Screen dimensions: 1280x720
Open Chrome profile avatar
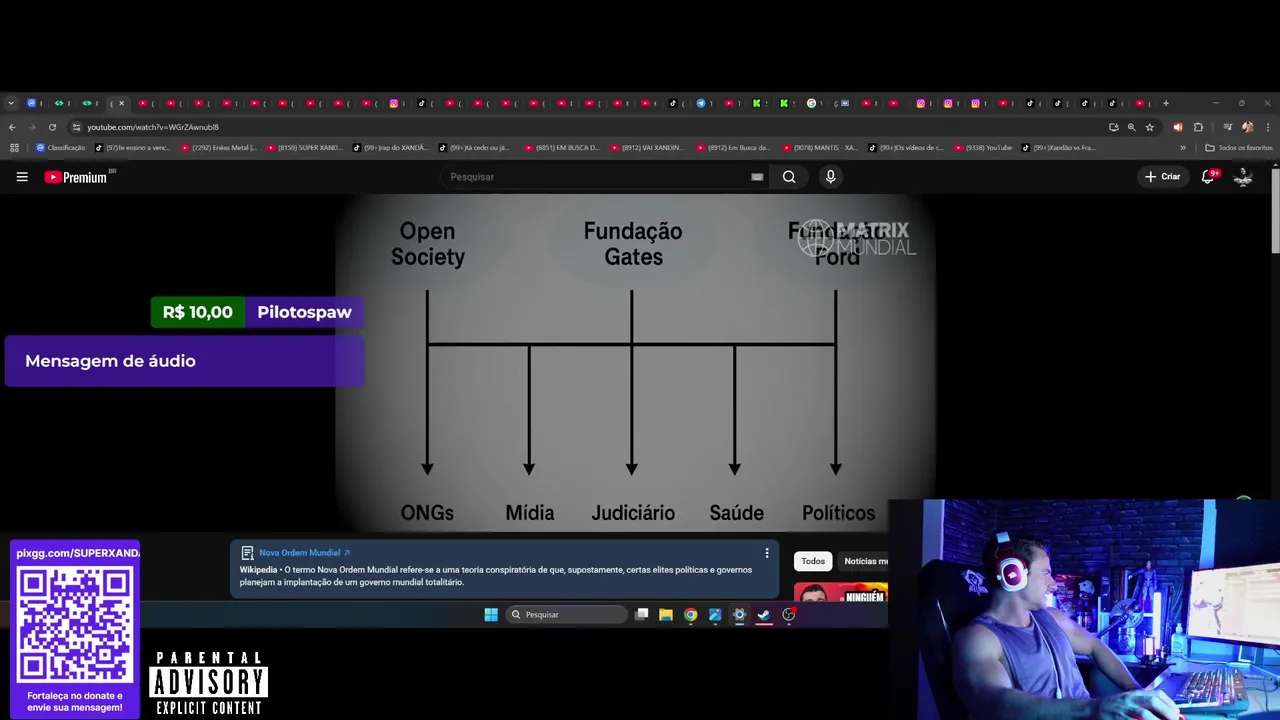click(1247, 127)
